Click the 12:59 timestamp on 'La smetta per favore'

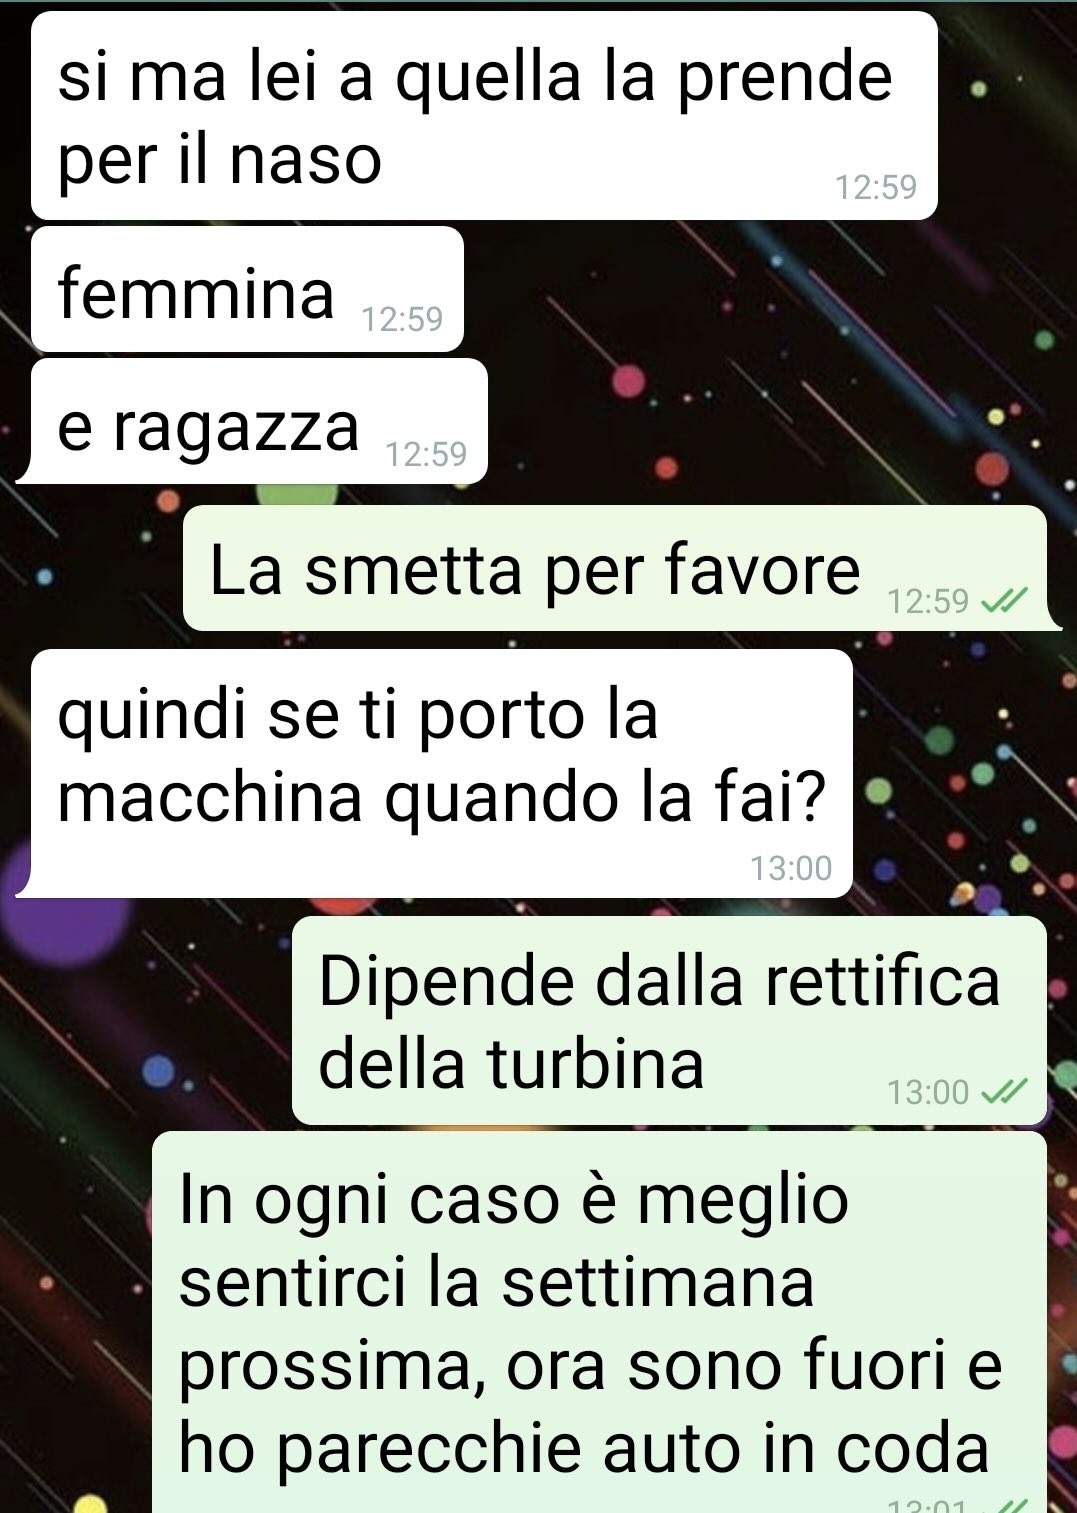928,601
